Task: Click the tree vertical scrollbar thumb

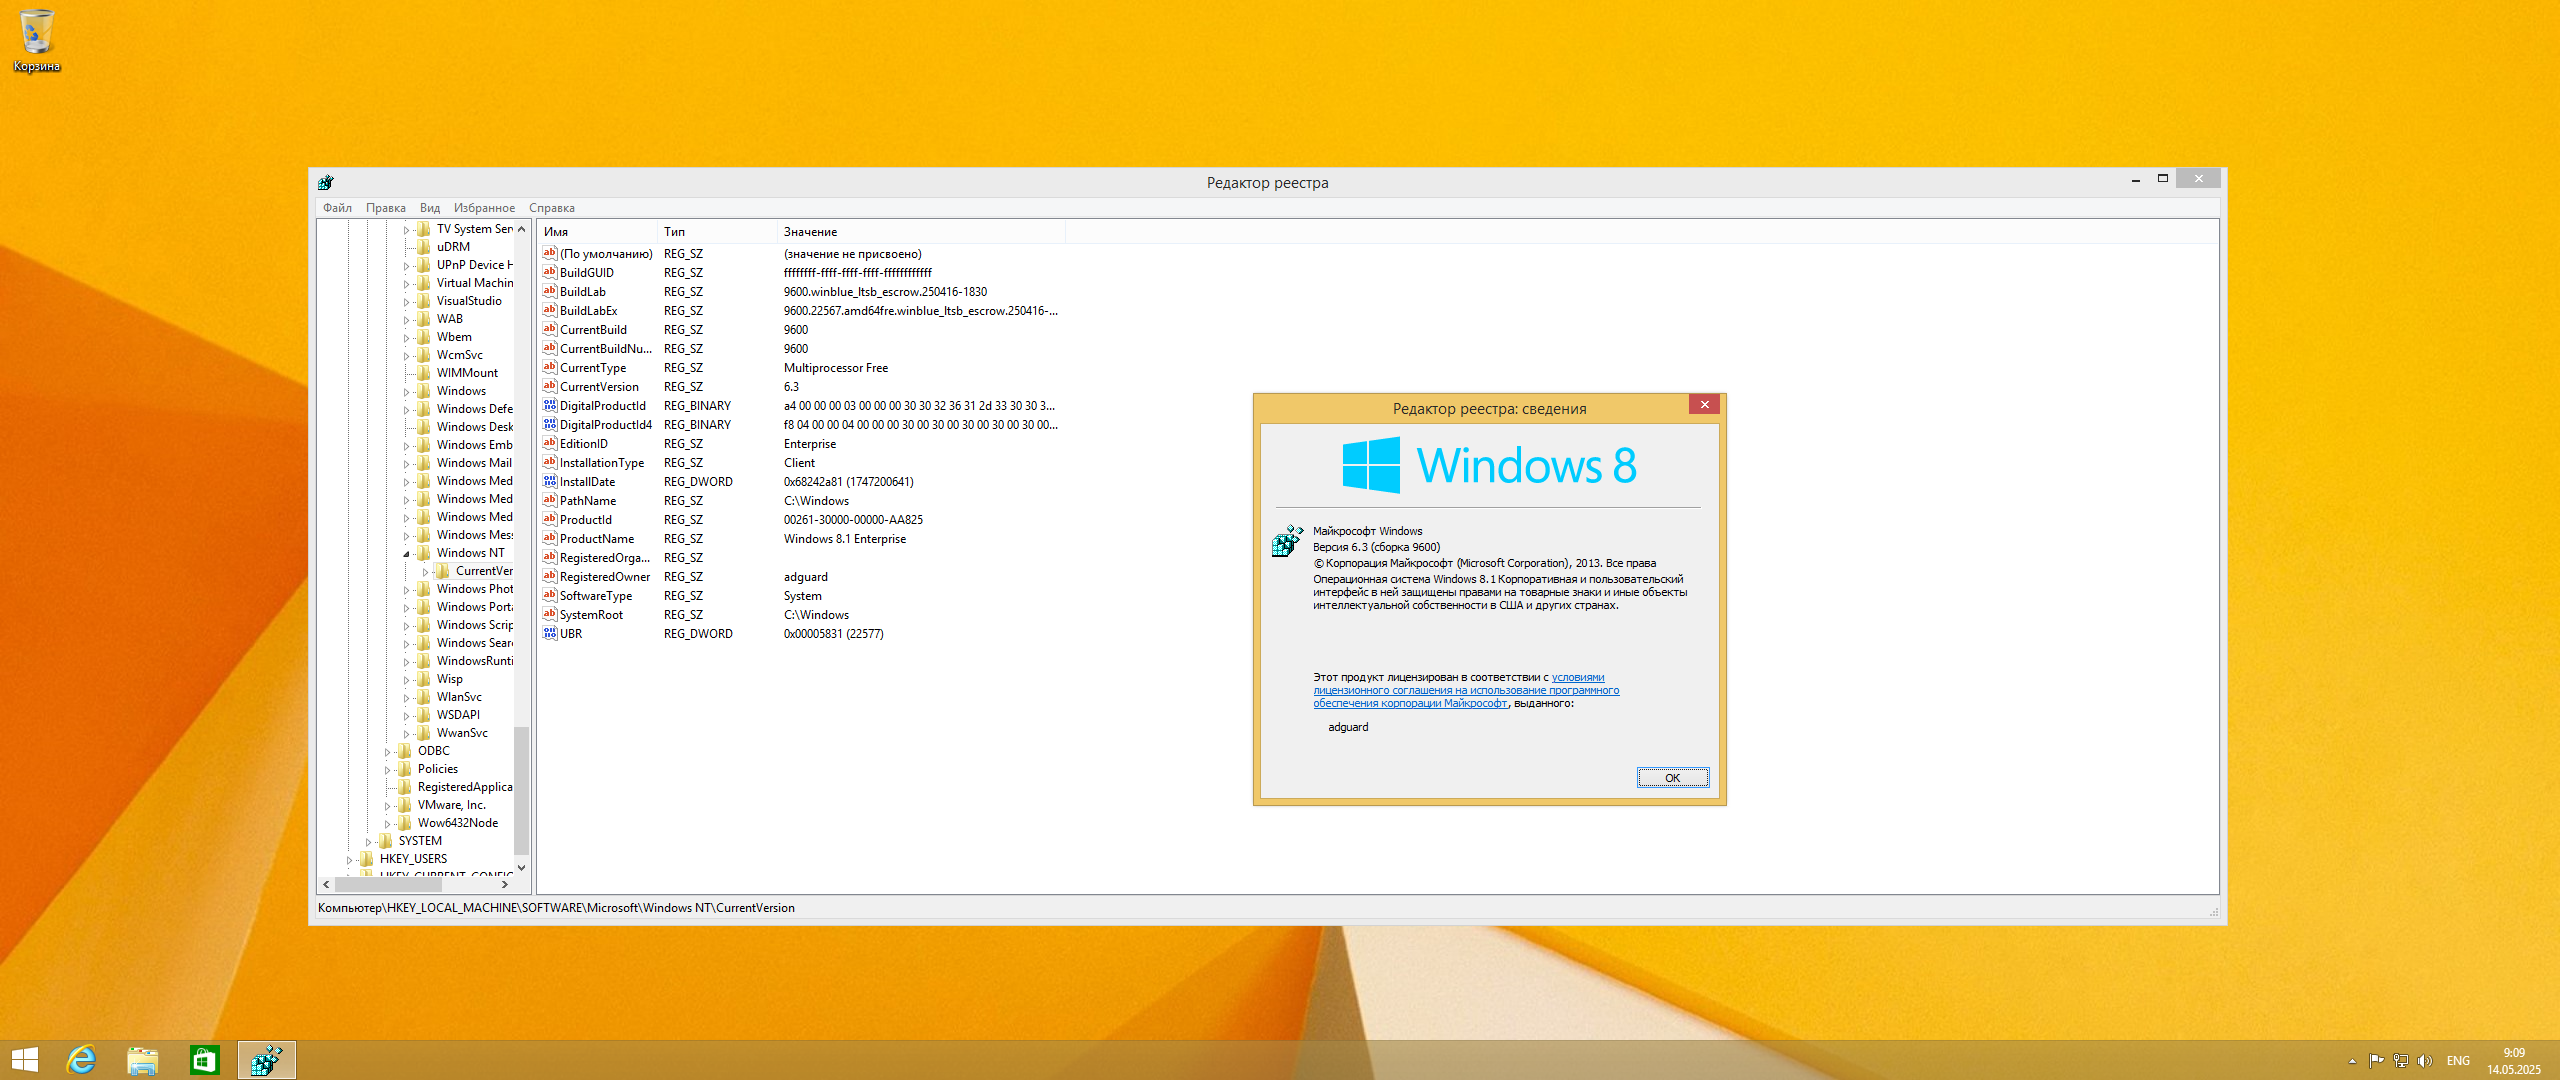Action: click(x=521, y=789)
